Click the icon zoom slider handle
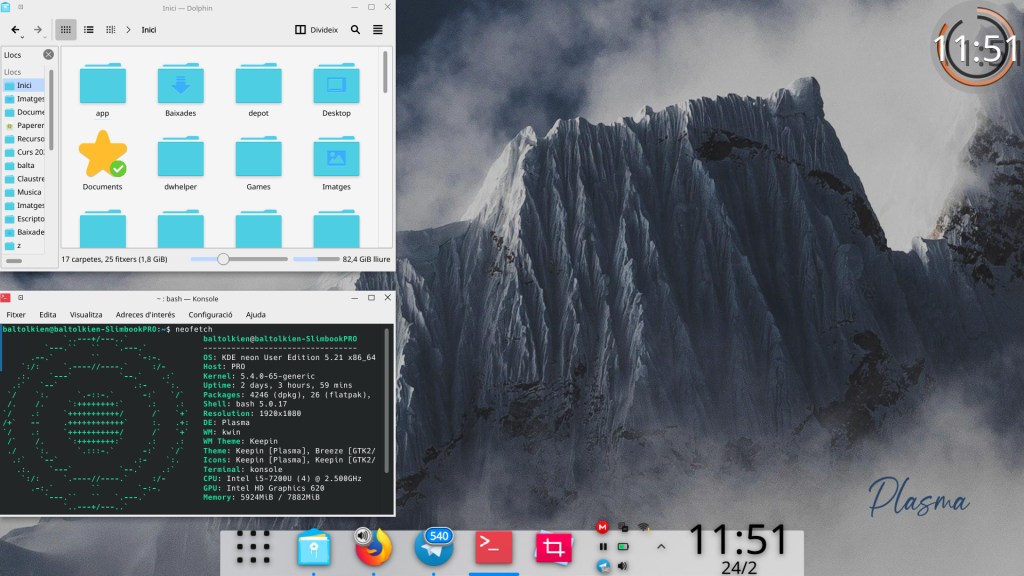The image size is (1024, 576). pyautogui.click(x=223, y=259)
